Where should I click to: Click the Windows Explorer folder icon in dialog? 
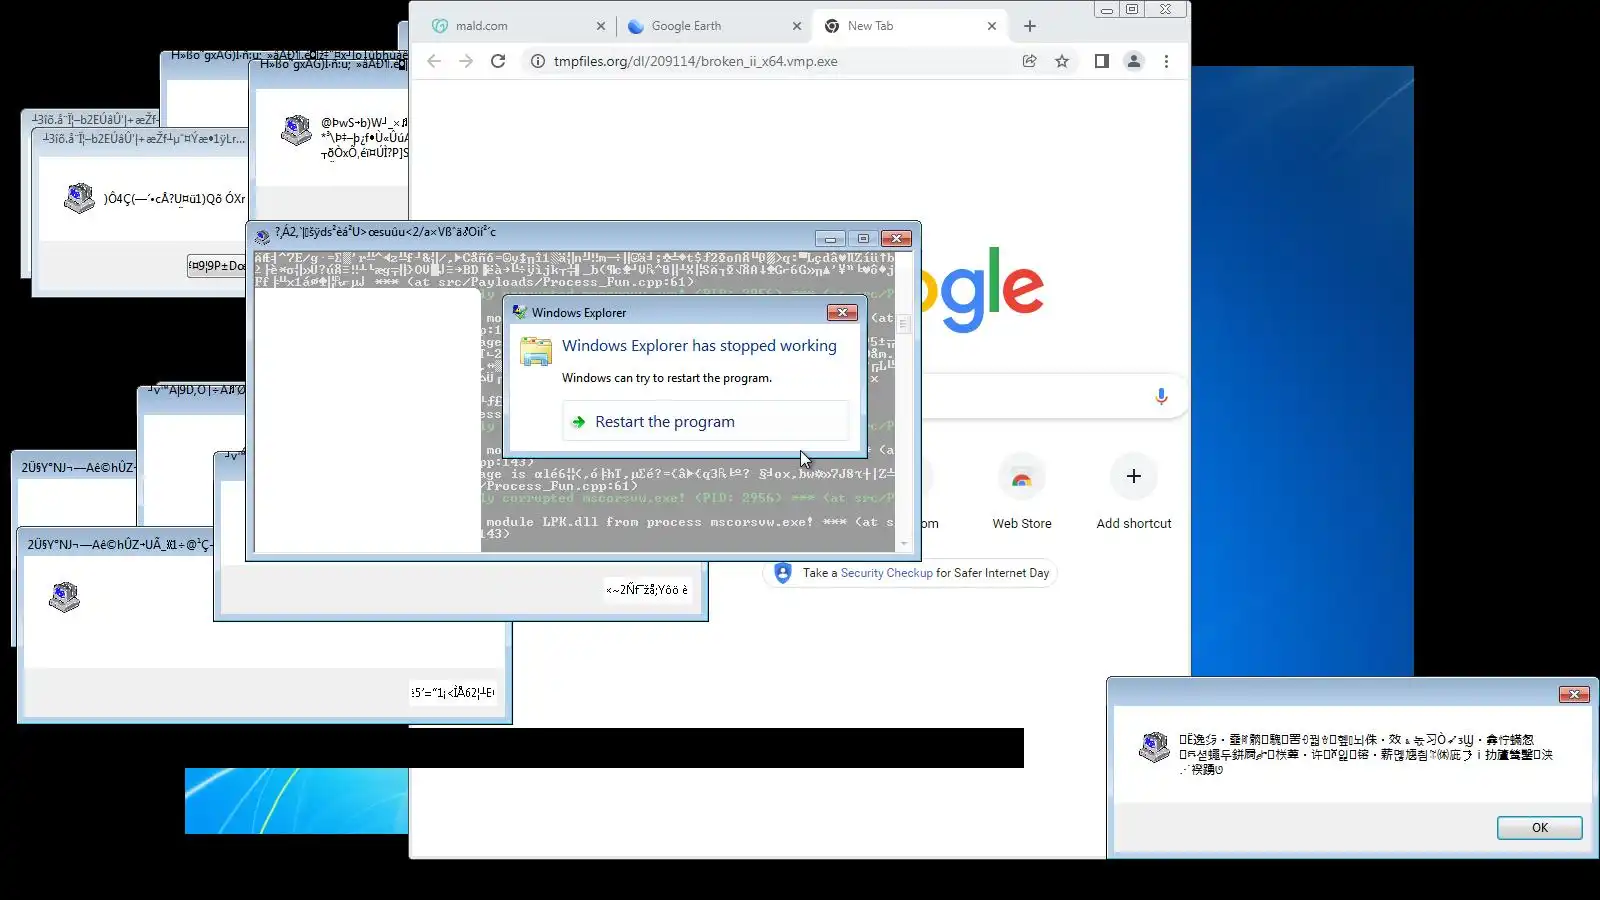[536, 351]
